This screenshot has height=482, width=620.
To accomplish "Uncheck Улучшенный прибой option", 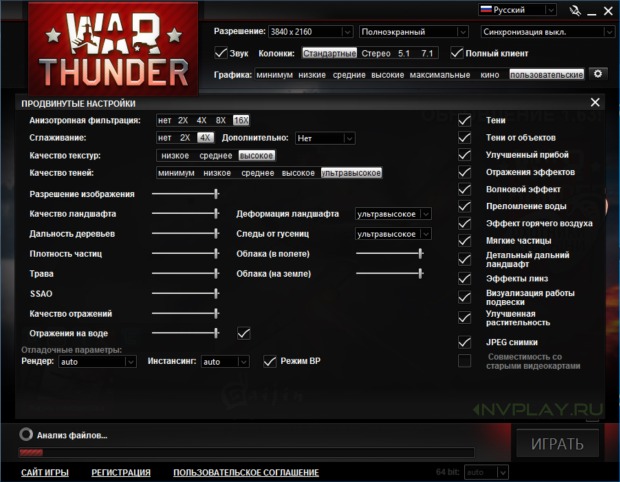I will [464, 155].
